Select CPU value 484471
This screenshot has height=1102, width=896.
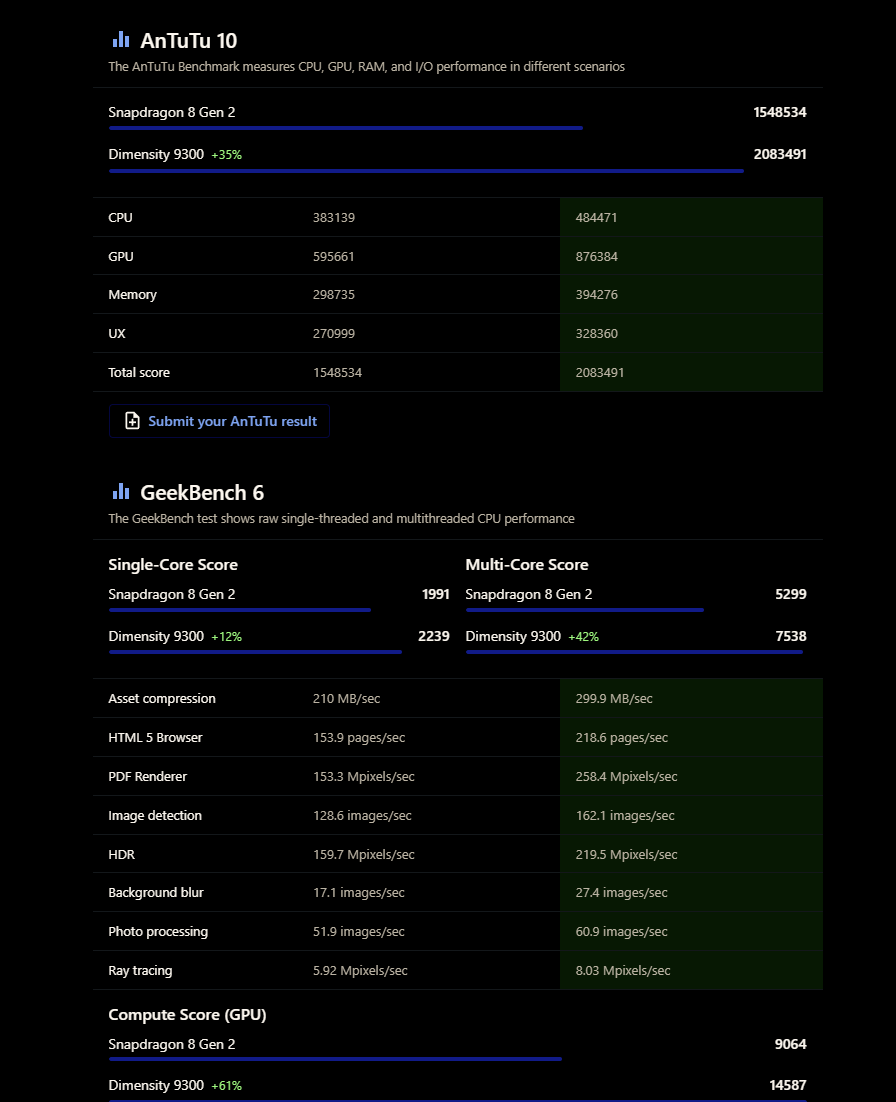pyautogui.click(x=597, y=218)
